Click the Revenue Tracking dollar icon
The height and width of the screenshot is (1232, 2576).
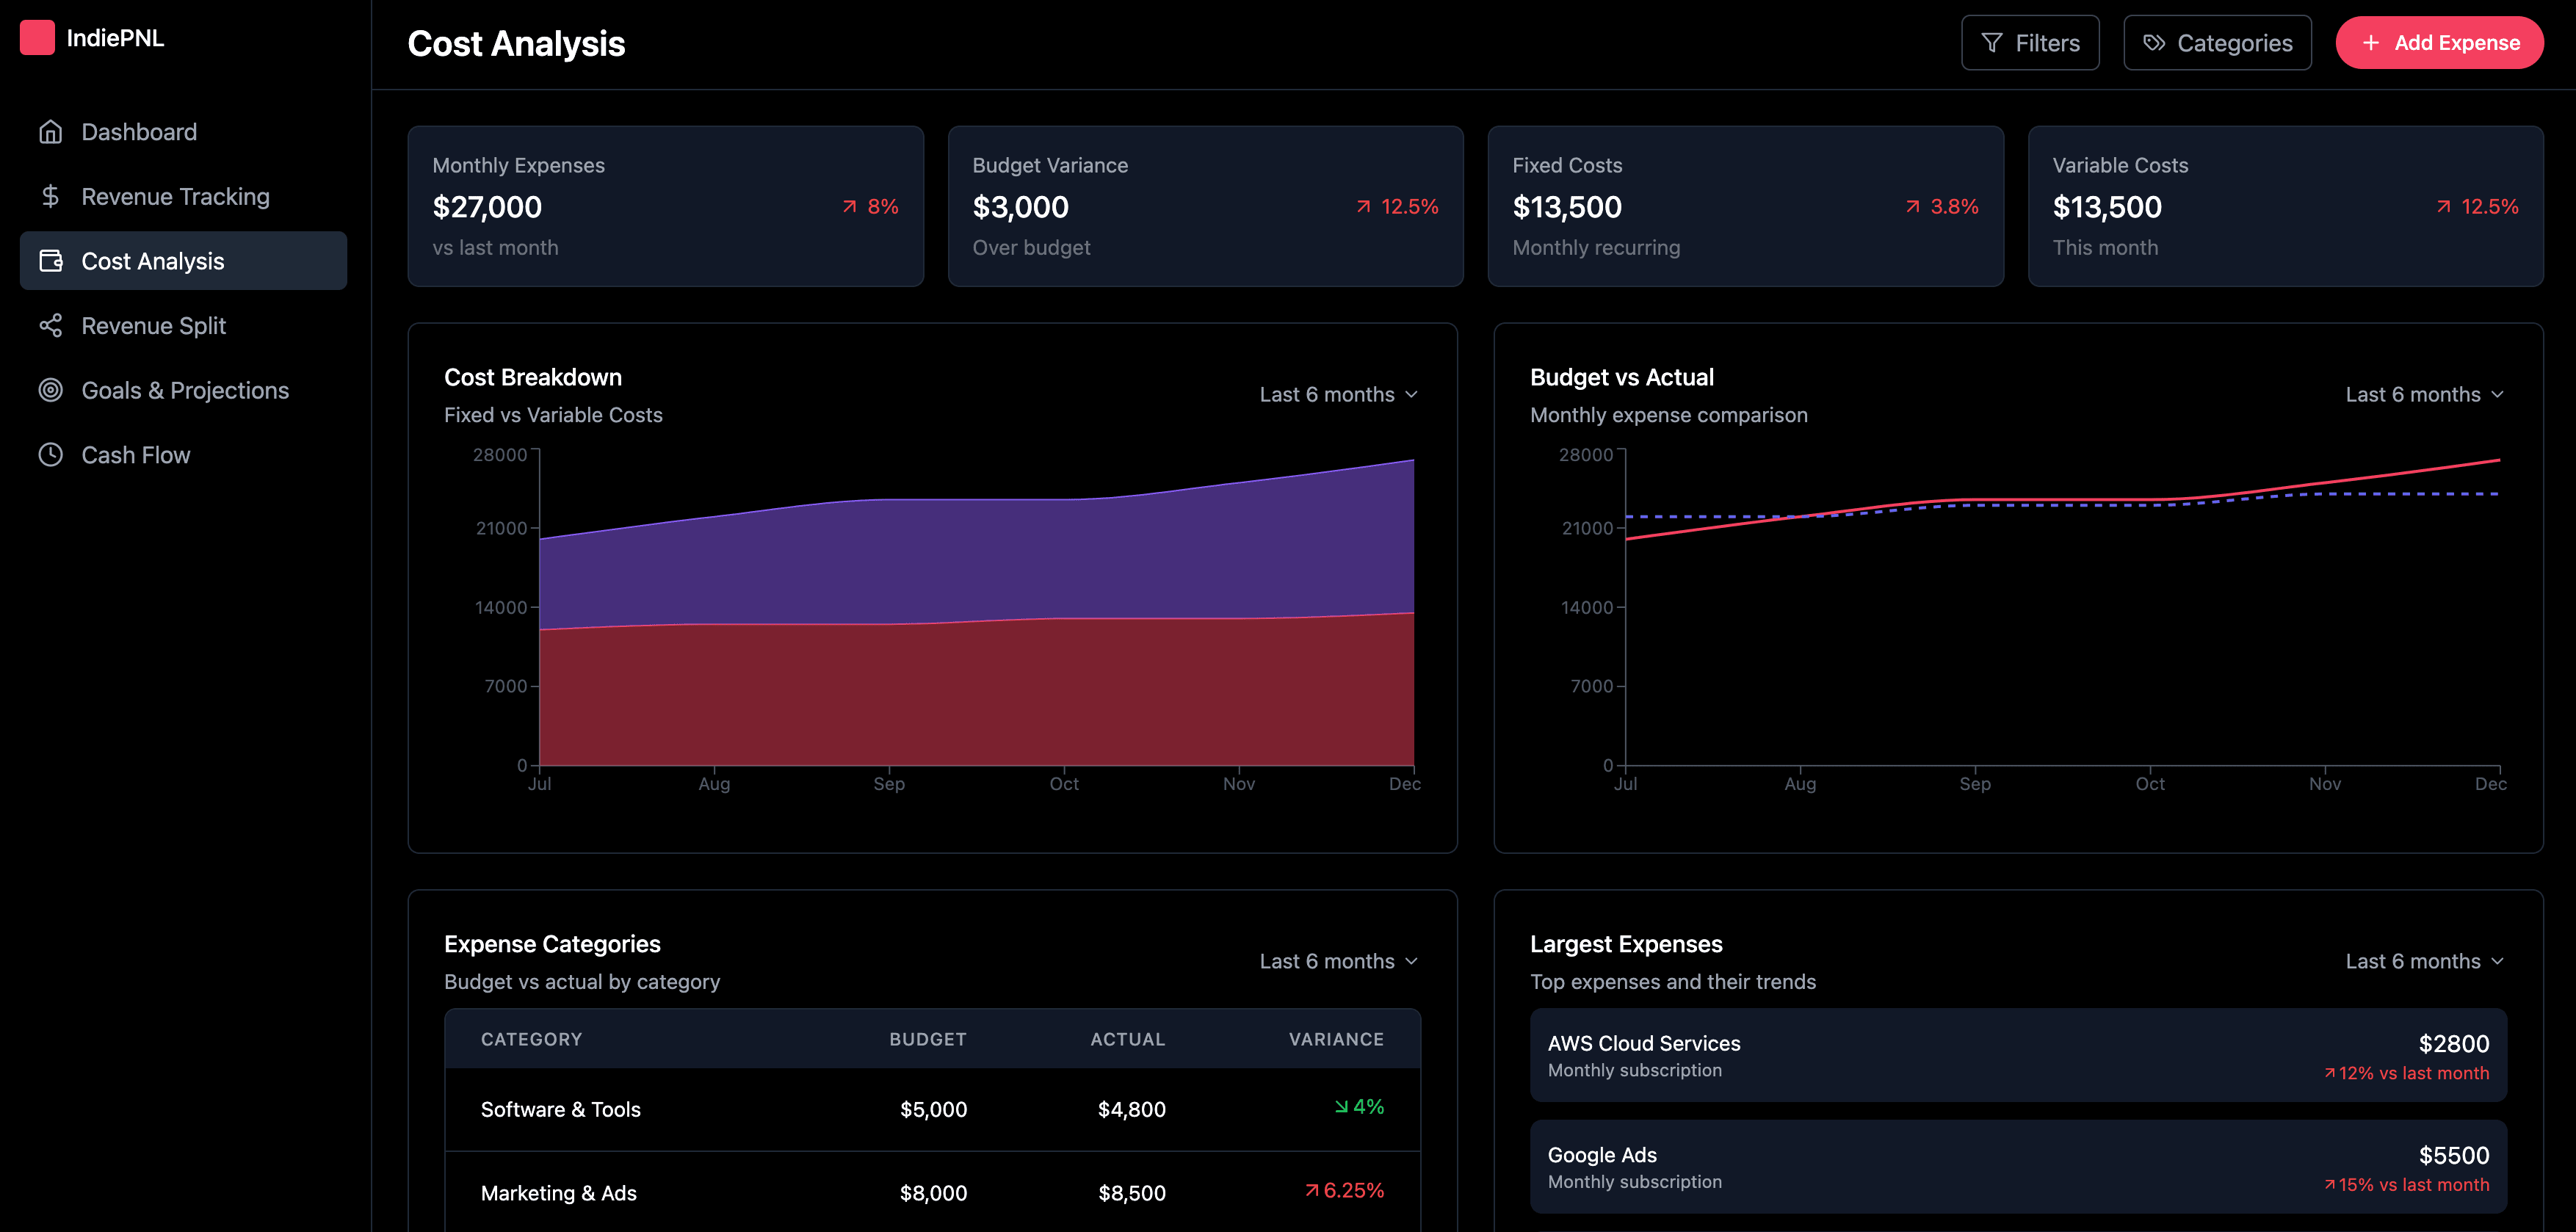pos(50,196)
